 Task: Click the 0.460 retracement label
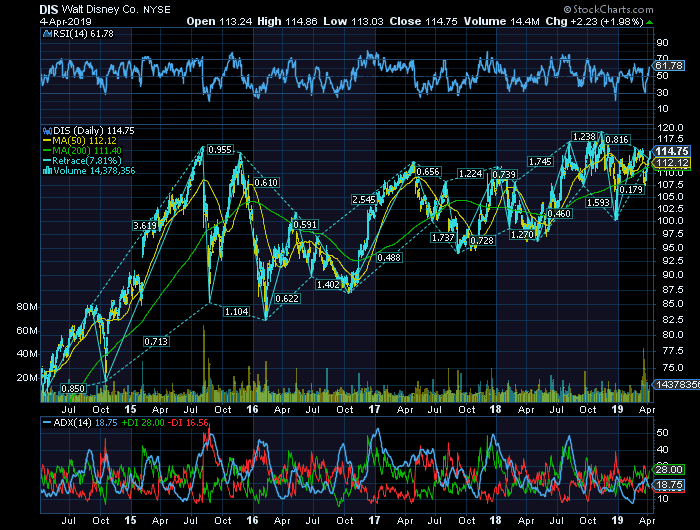559,213
